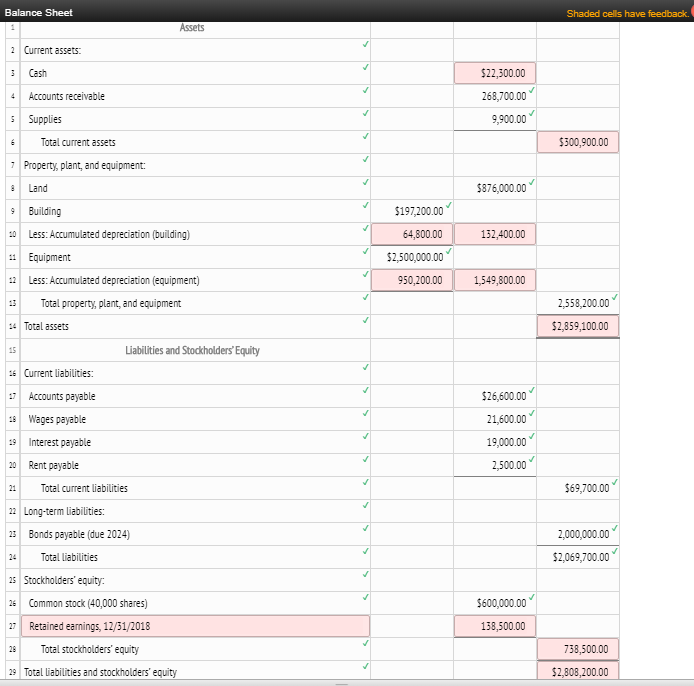Click the Accounts receivable label cell
Viewport: 694px width, 686px height.
[195, 96]
